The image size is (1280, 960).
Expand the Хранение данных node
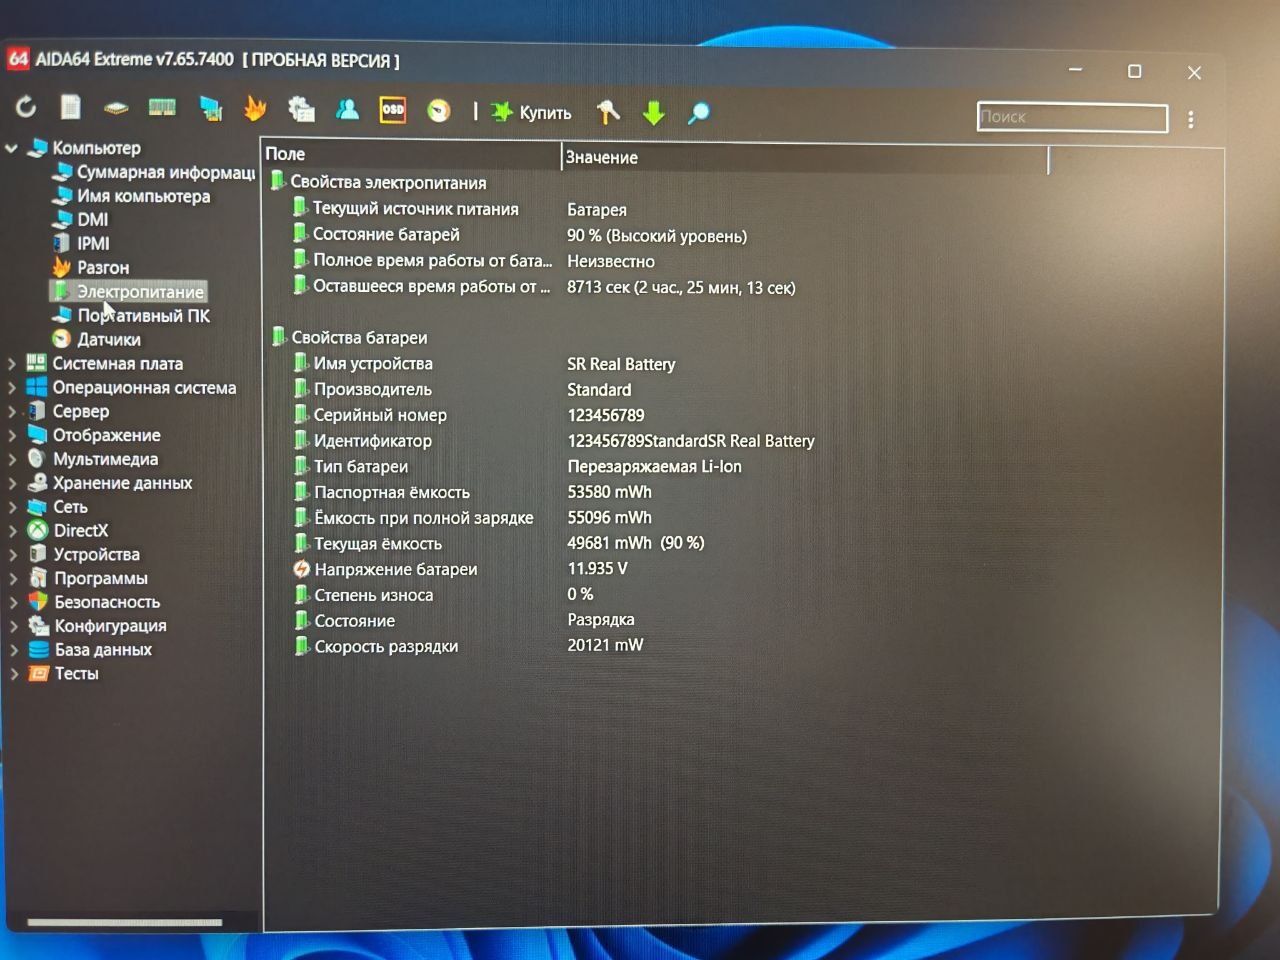(x=13, y=484)
